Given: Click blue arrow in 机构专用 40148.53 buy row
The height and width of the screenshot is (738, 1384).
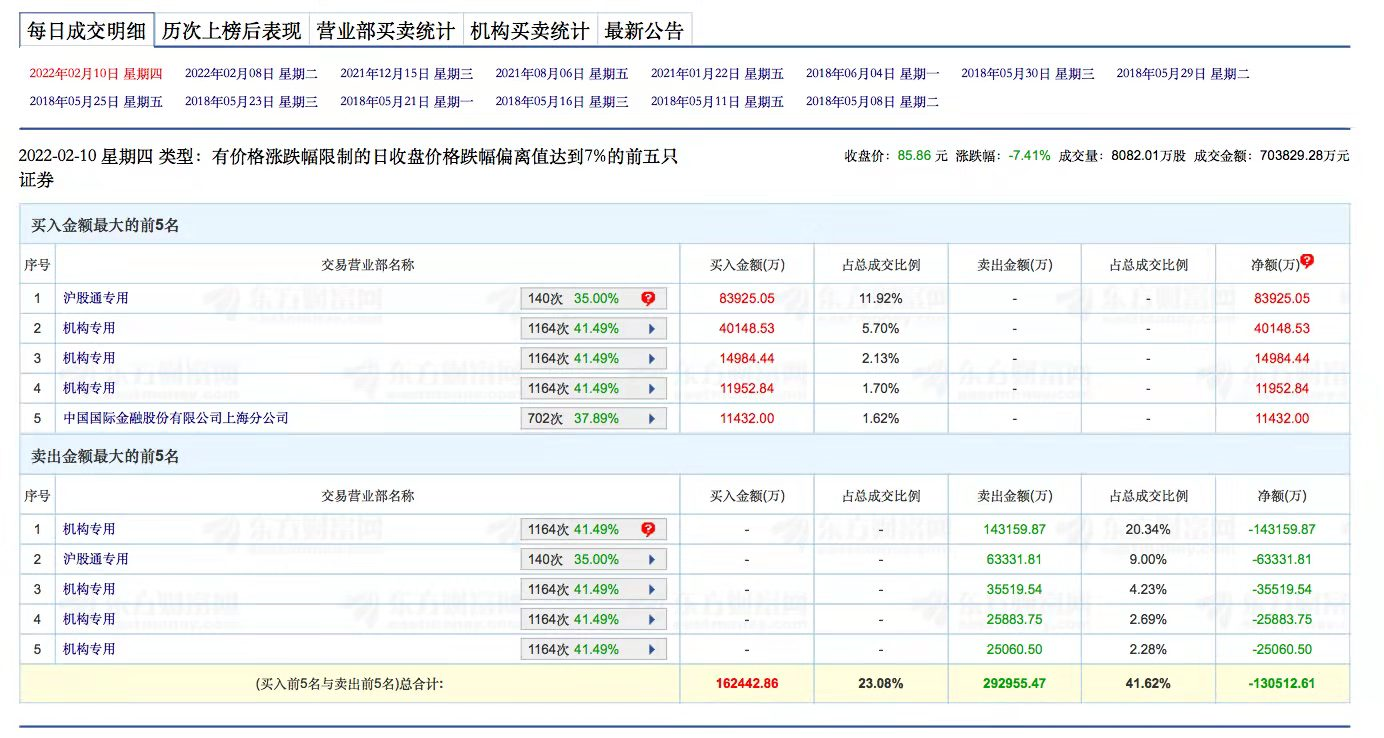Looking at the screenshot, I should 652,328.
